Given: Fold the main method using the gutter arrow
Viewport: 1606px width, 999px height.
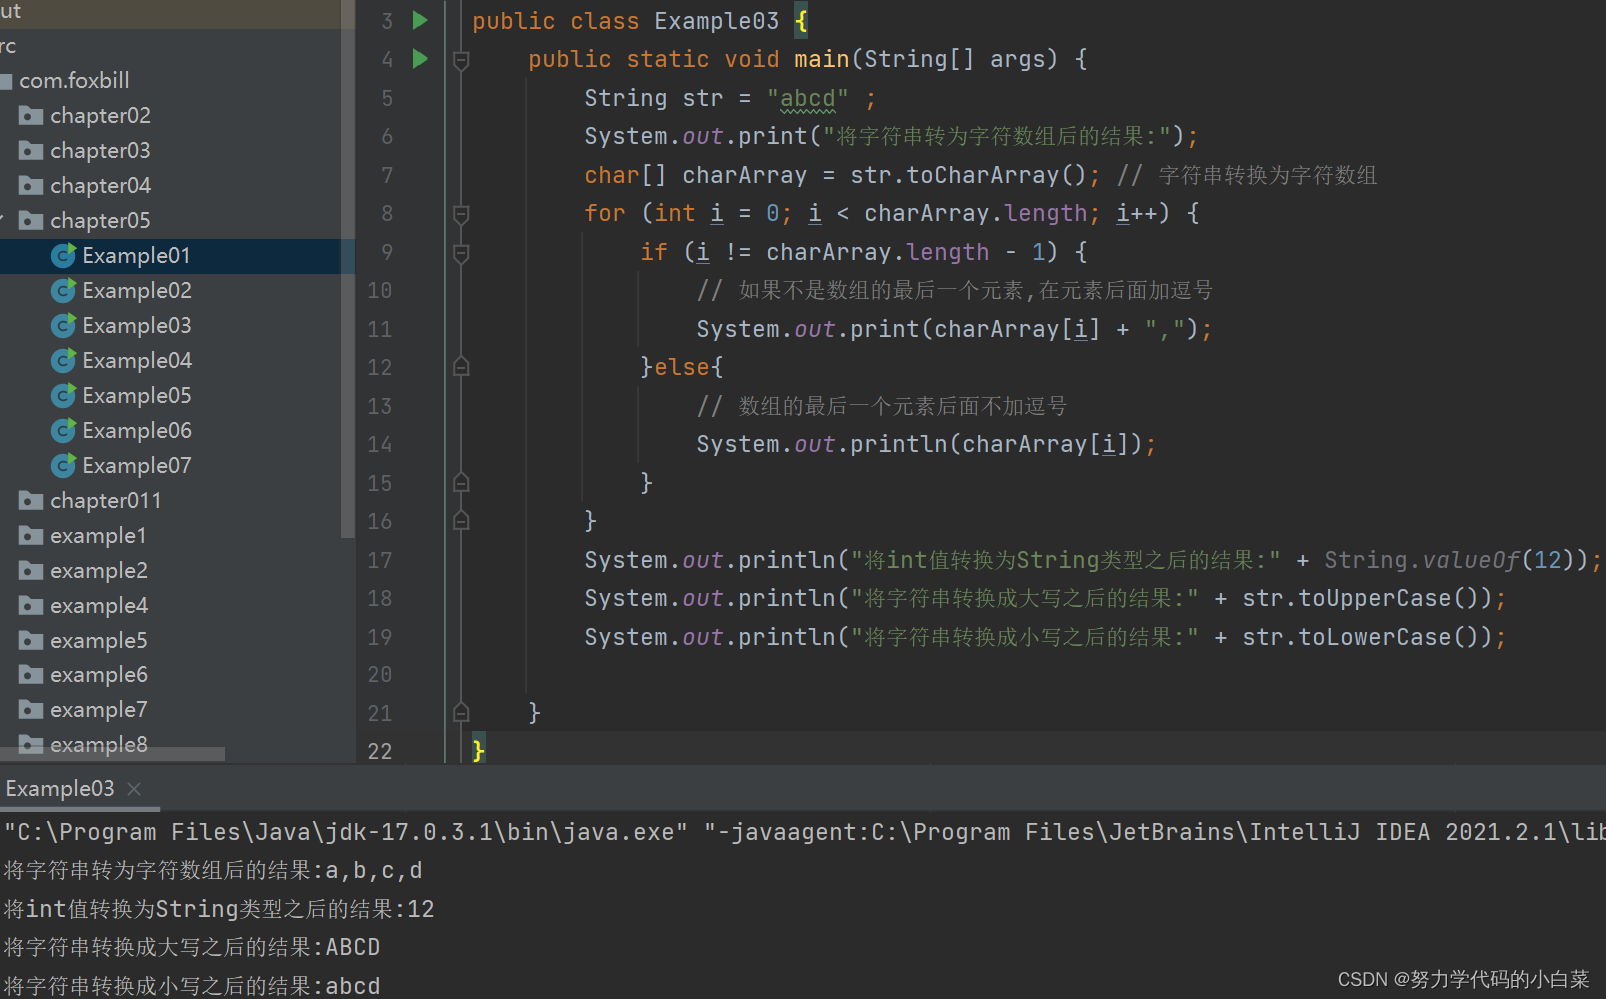Looking at the screenshot, I should click(x=460, y=59).
